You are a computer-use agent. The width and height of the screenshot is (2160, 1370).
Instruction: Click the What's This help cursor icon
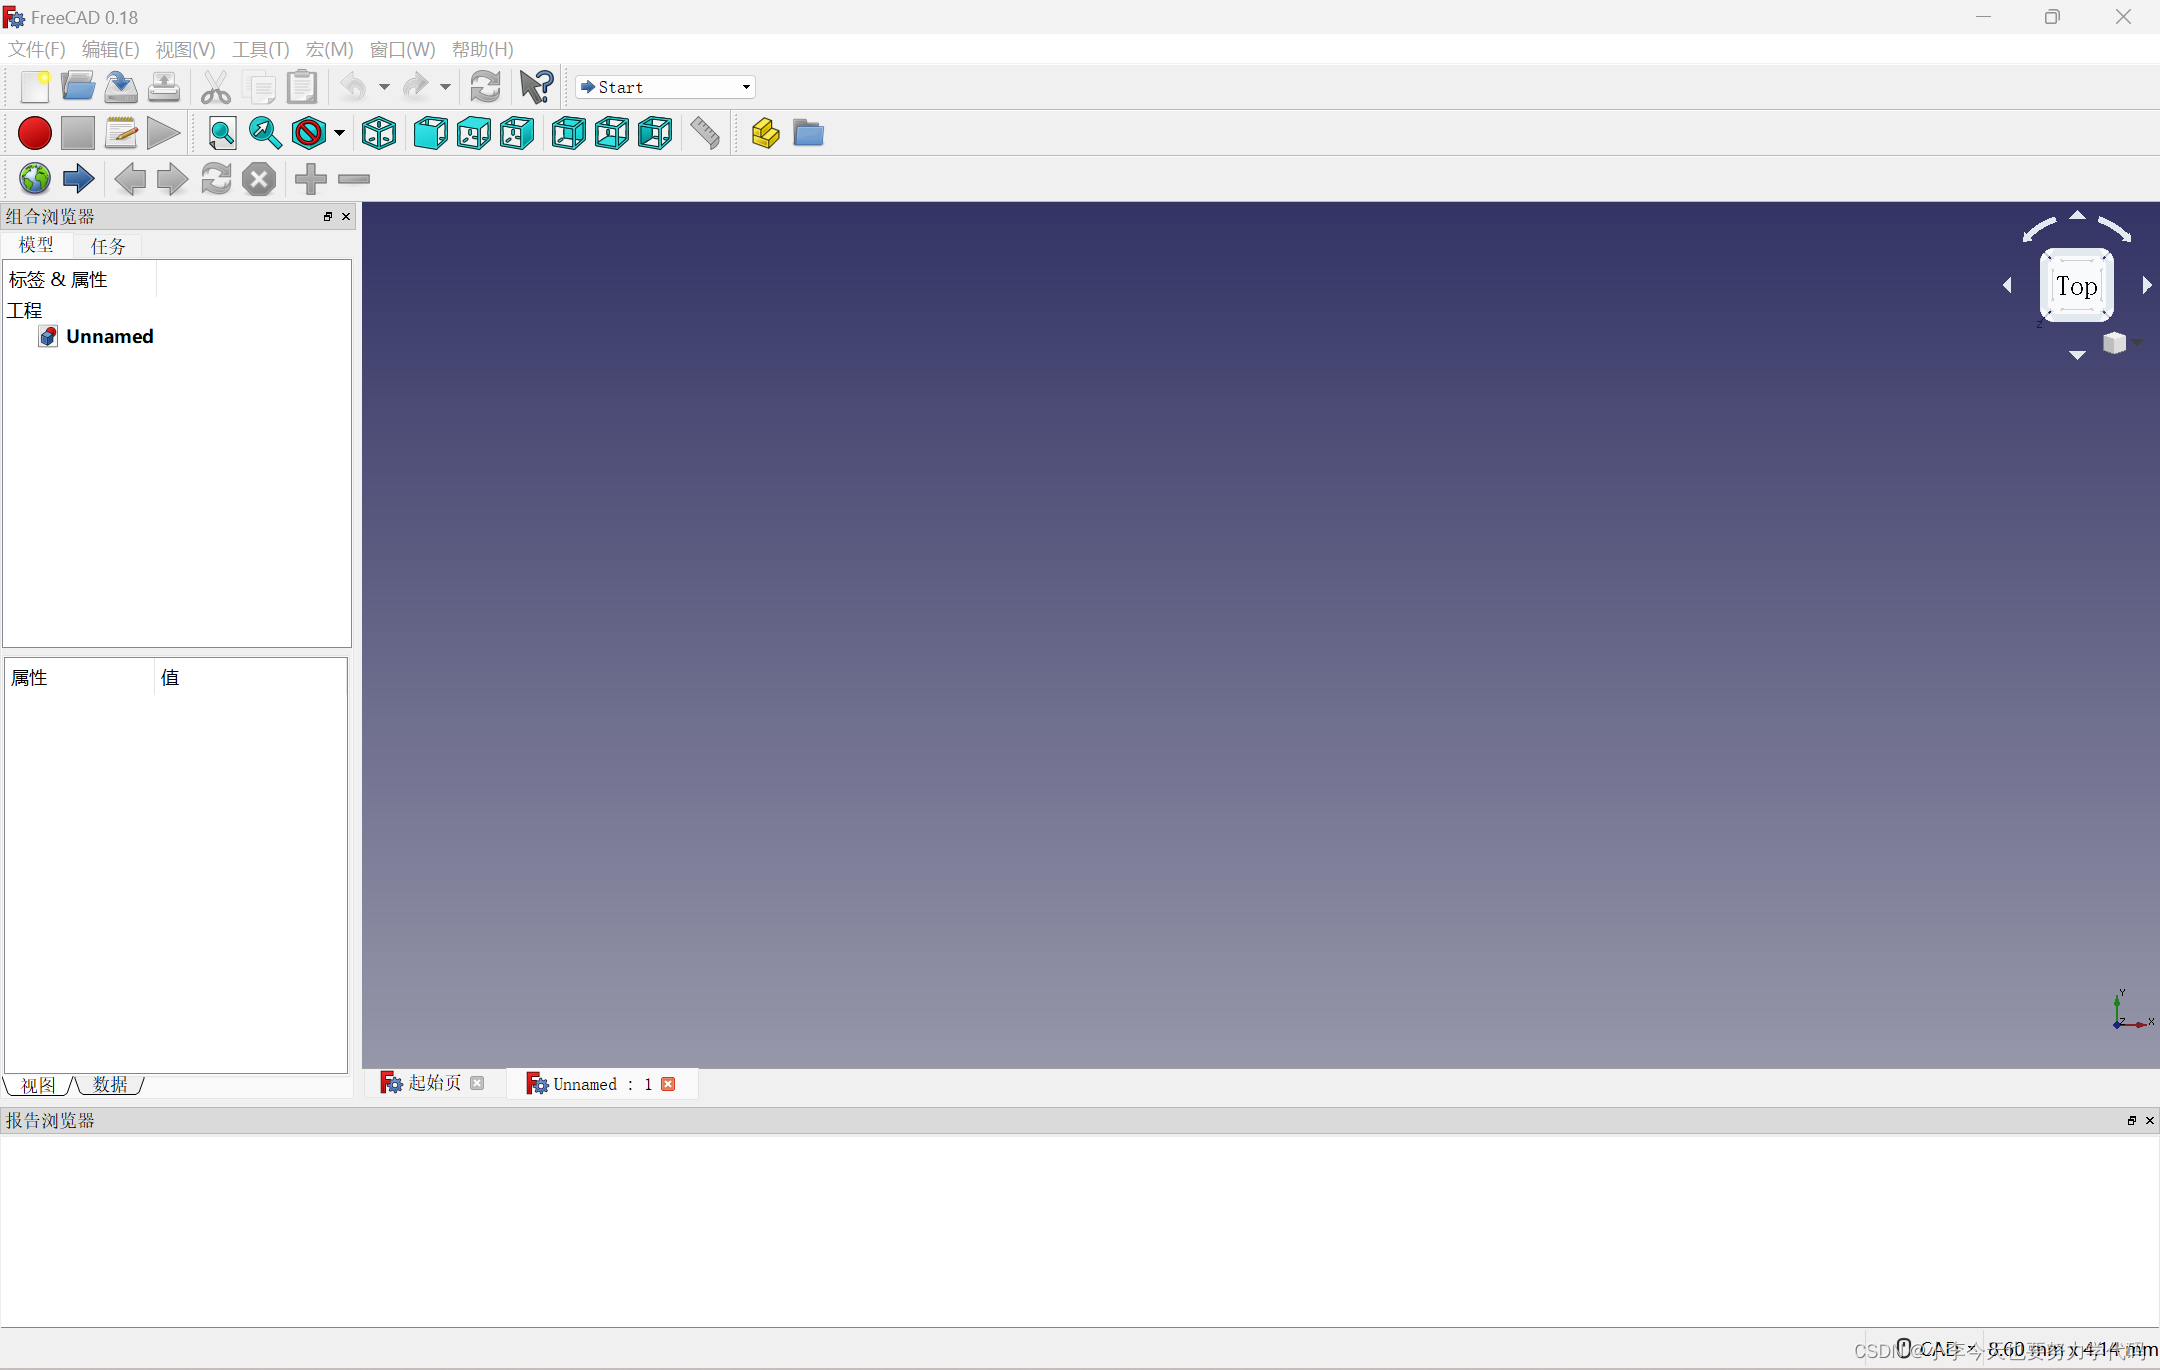[537, 87]
